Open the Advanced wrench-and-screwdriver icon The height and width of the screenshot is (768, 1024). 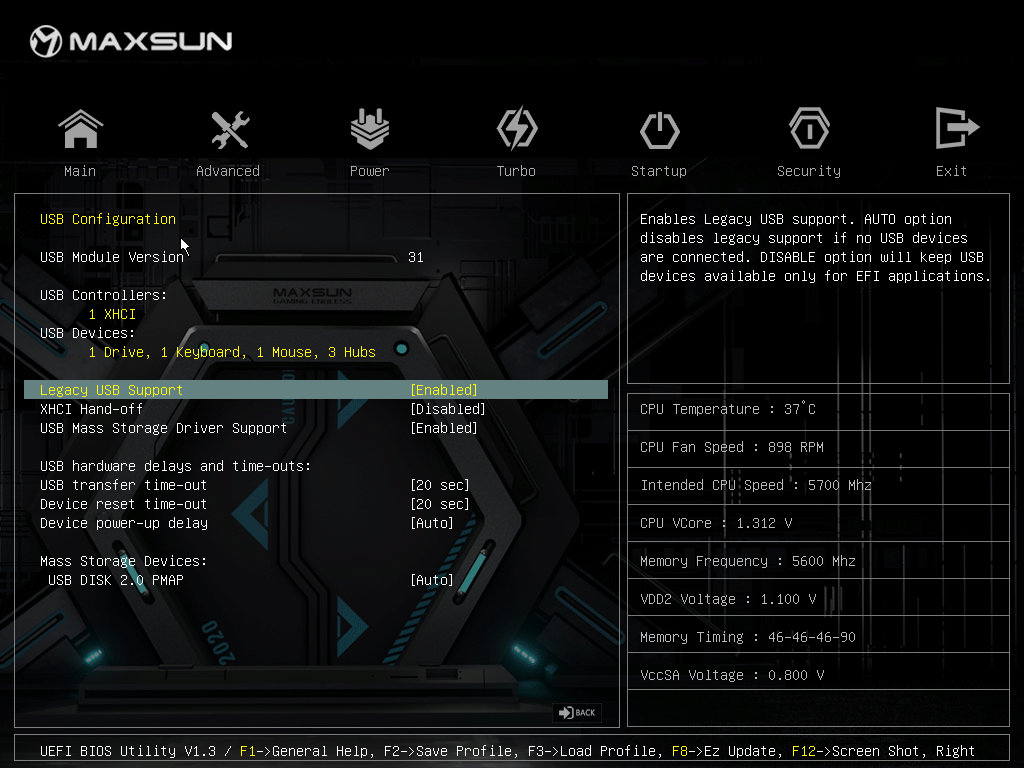click(229, 129)
